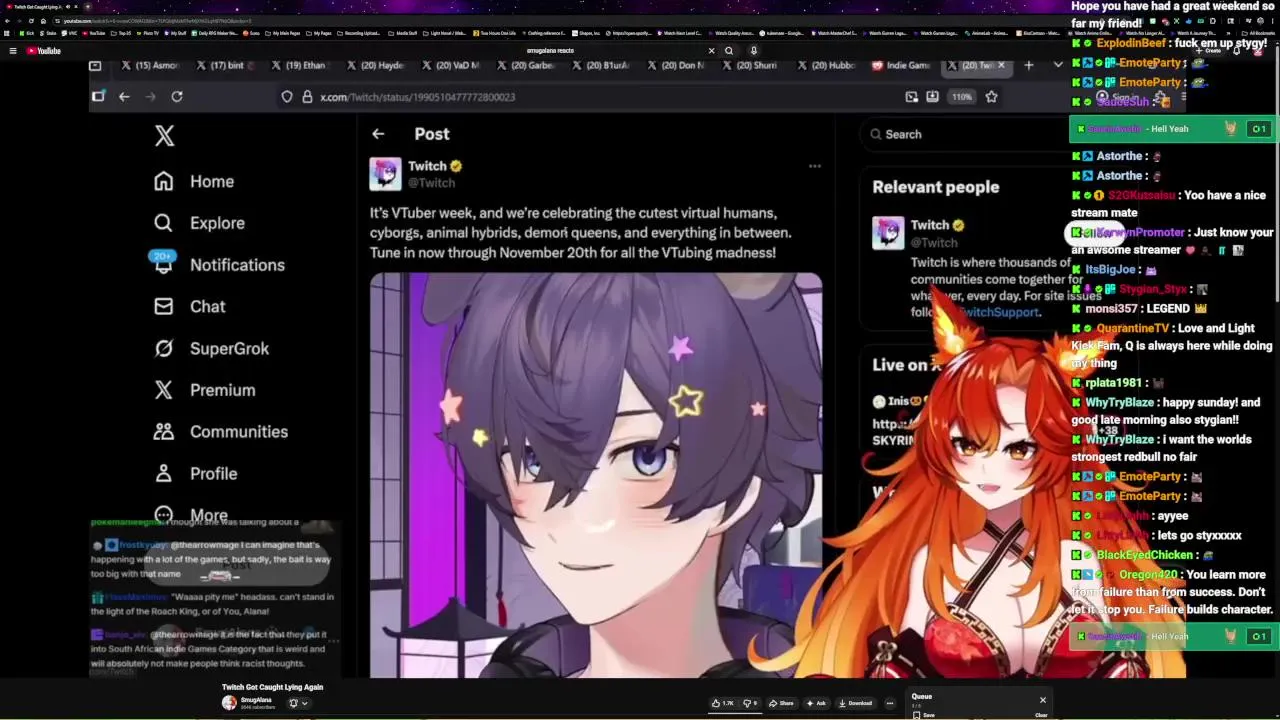Click the Ask button
The width and height of the screenshot is (1280, 720).
click(816, 703)
